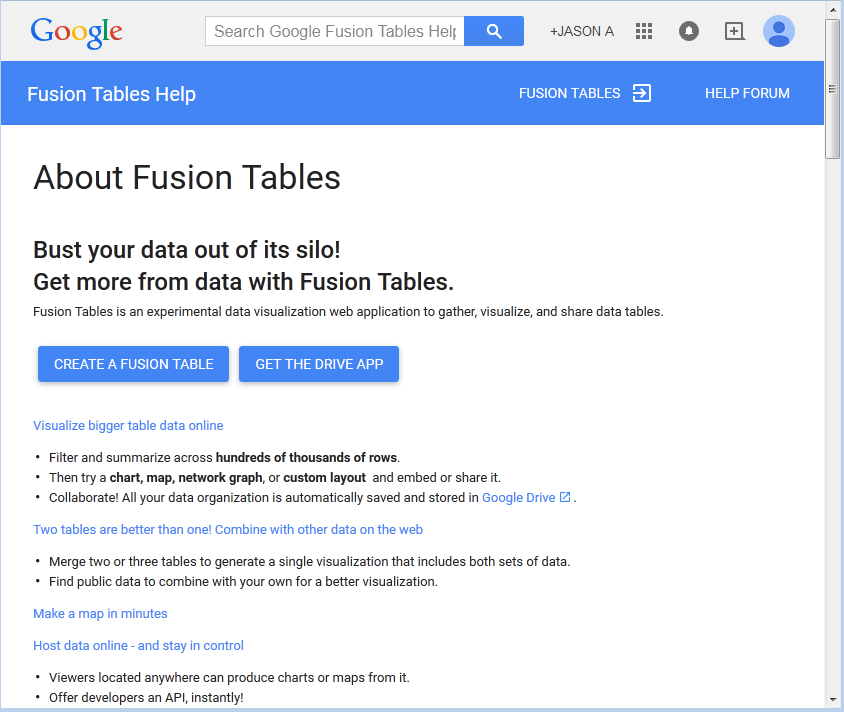This screenshot has width=844, height=712.
Task: Click the external-link icon beside Google Drive
Action: tap(565, 497)
